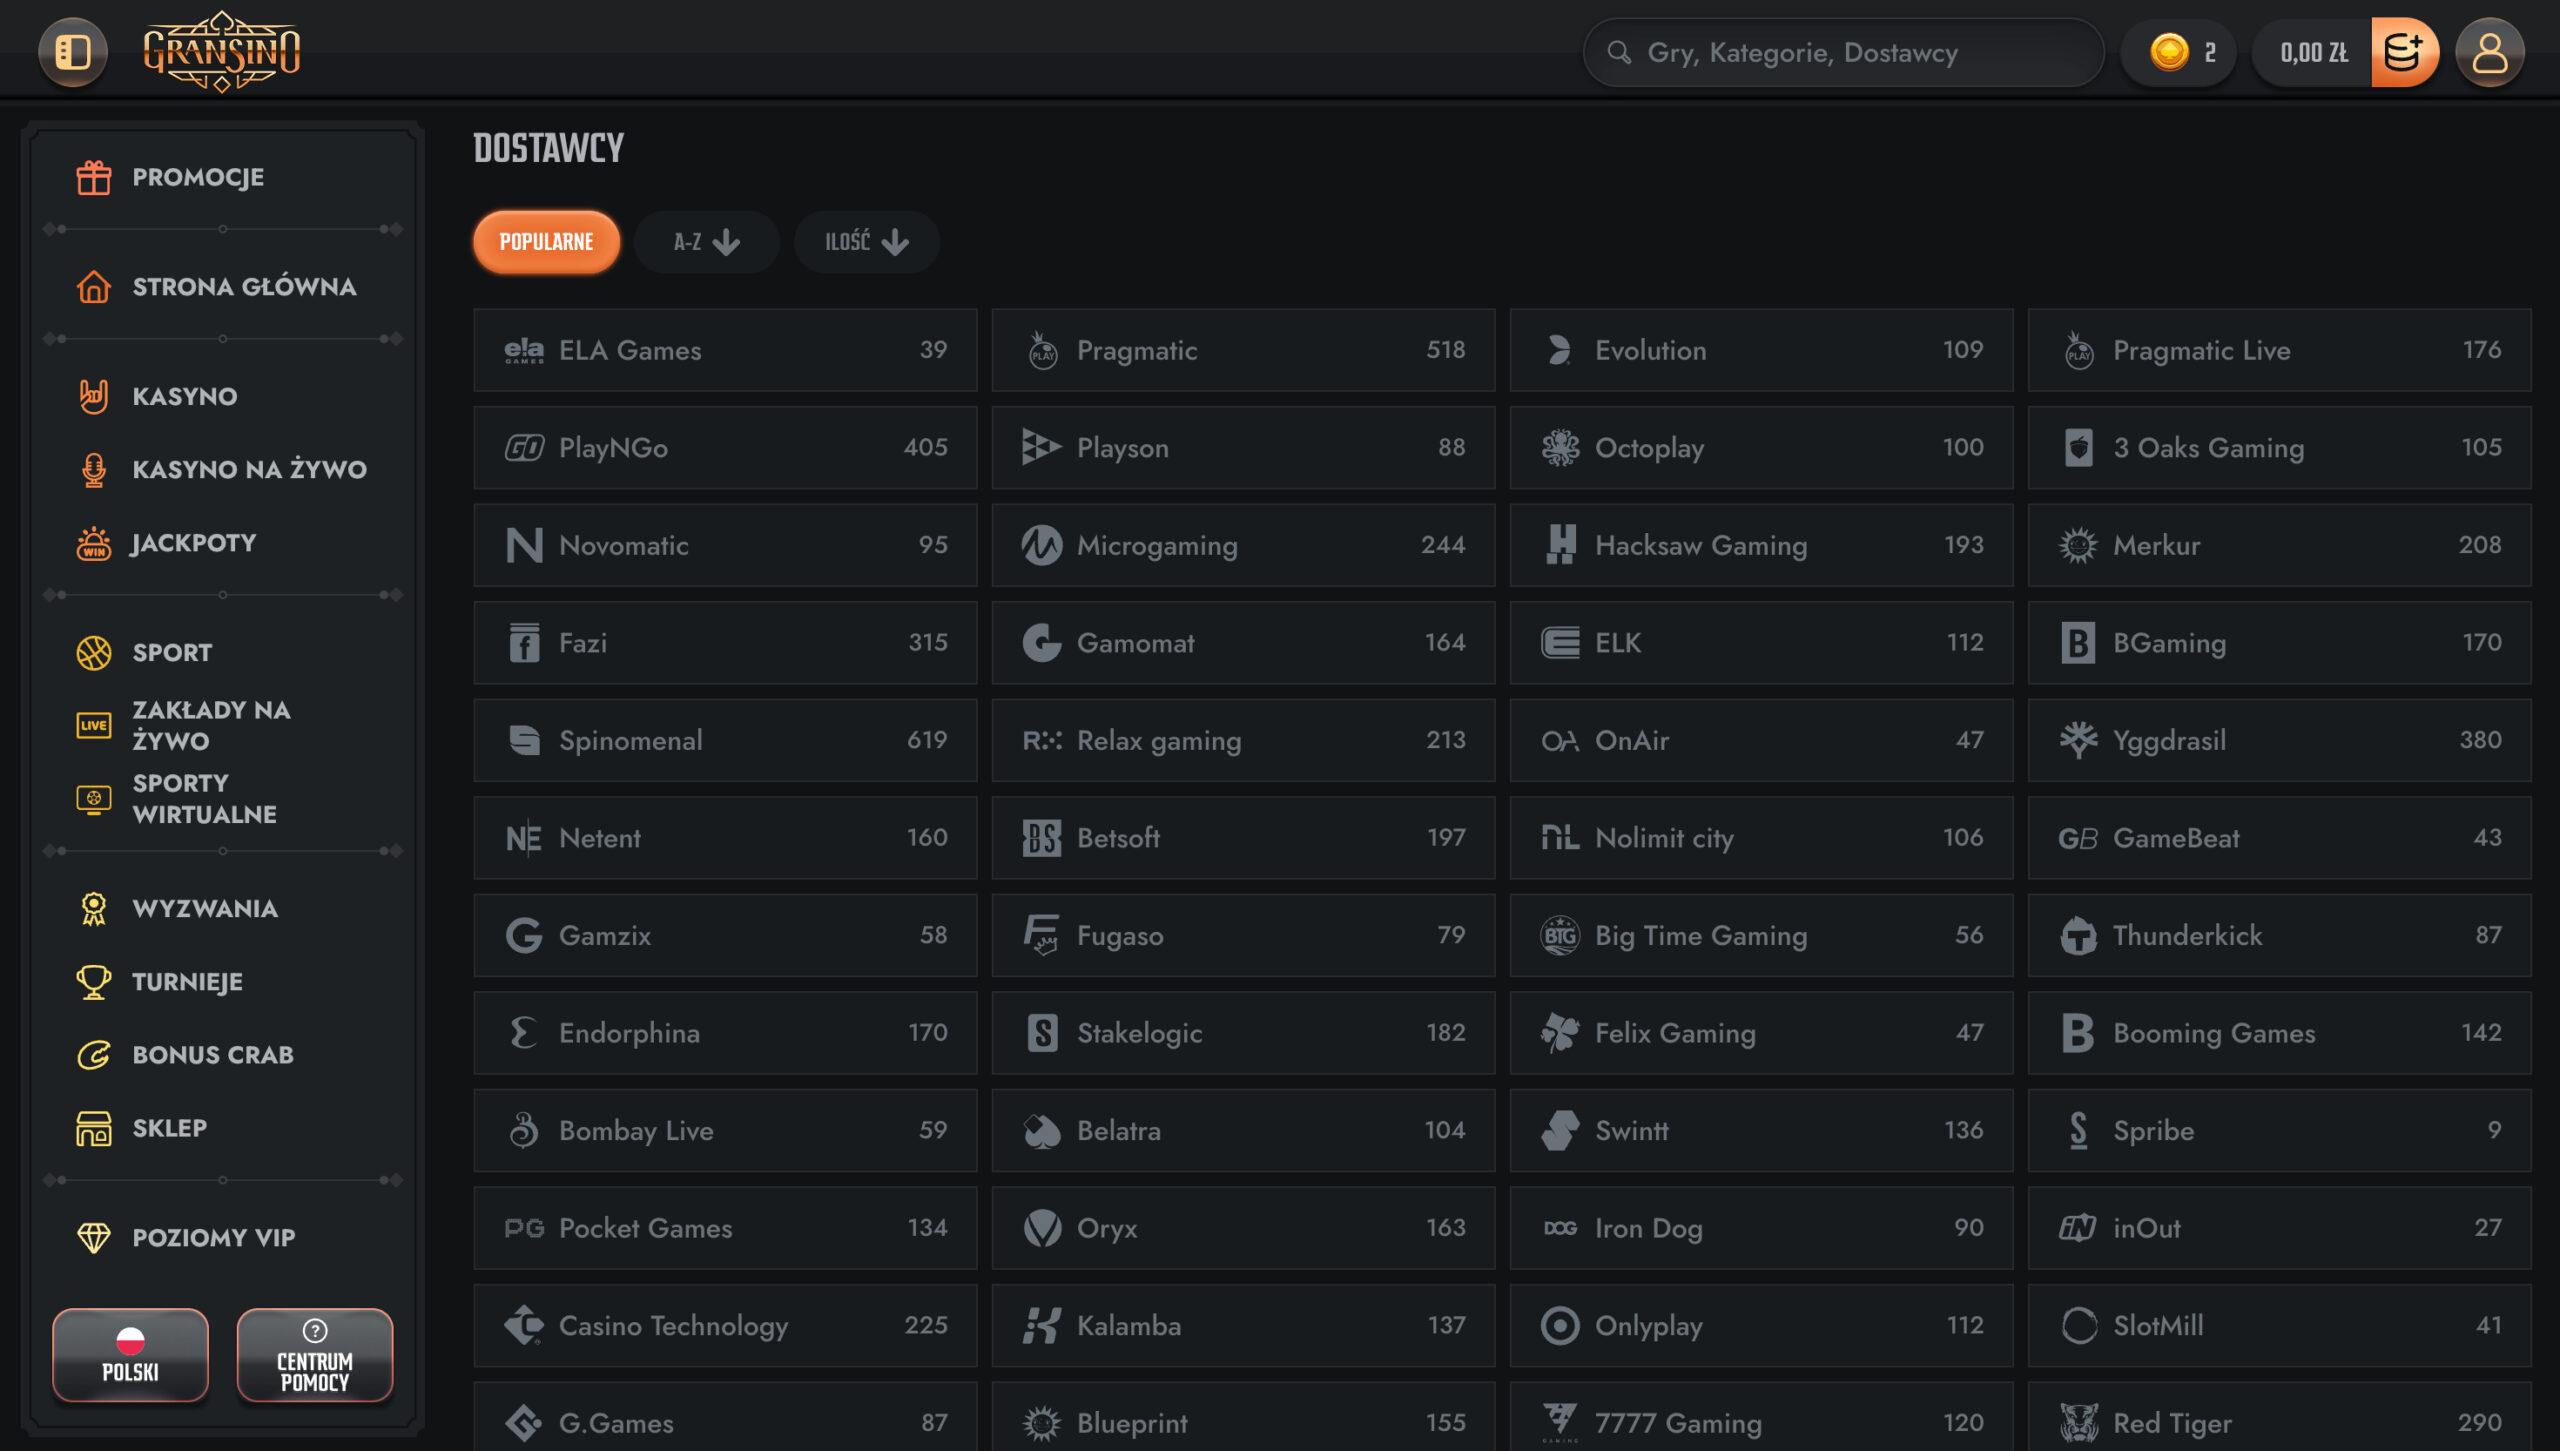Open Jackpoty in the sidebar
This screenshot has height=1451, width=2560.
[x=193, y=543]
